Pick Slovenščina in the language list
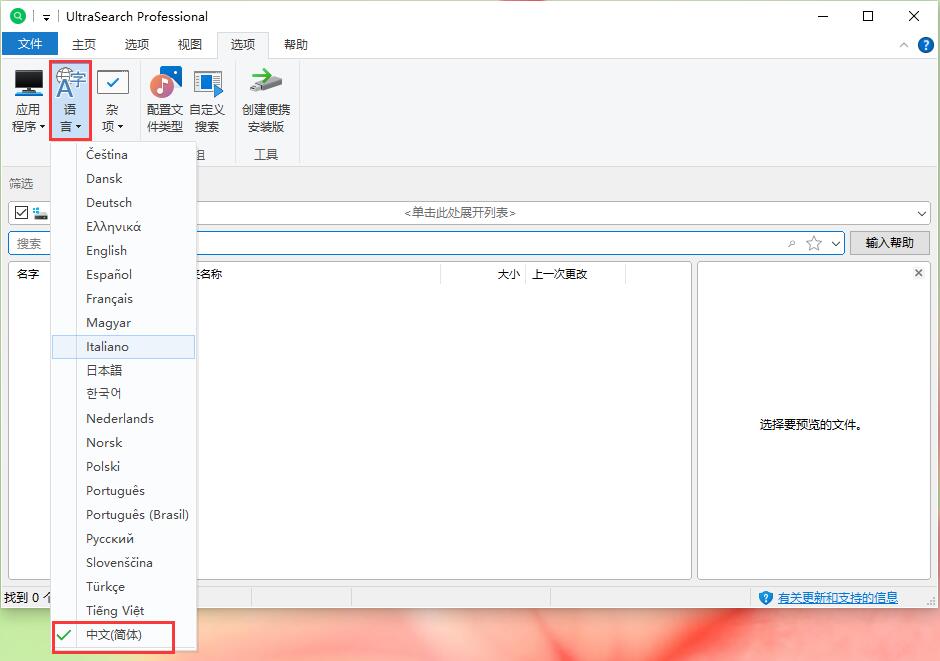This screenshot has width=940, height=661. 123,562
